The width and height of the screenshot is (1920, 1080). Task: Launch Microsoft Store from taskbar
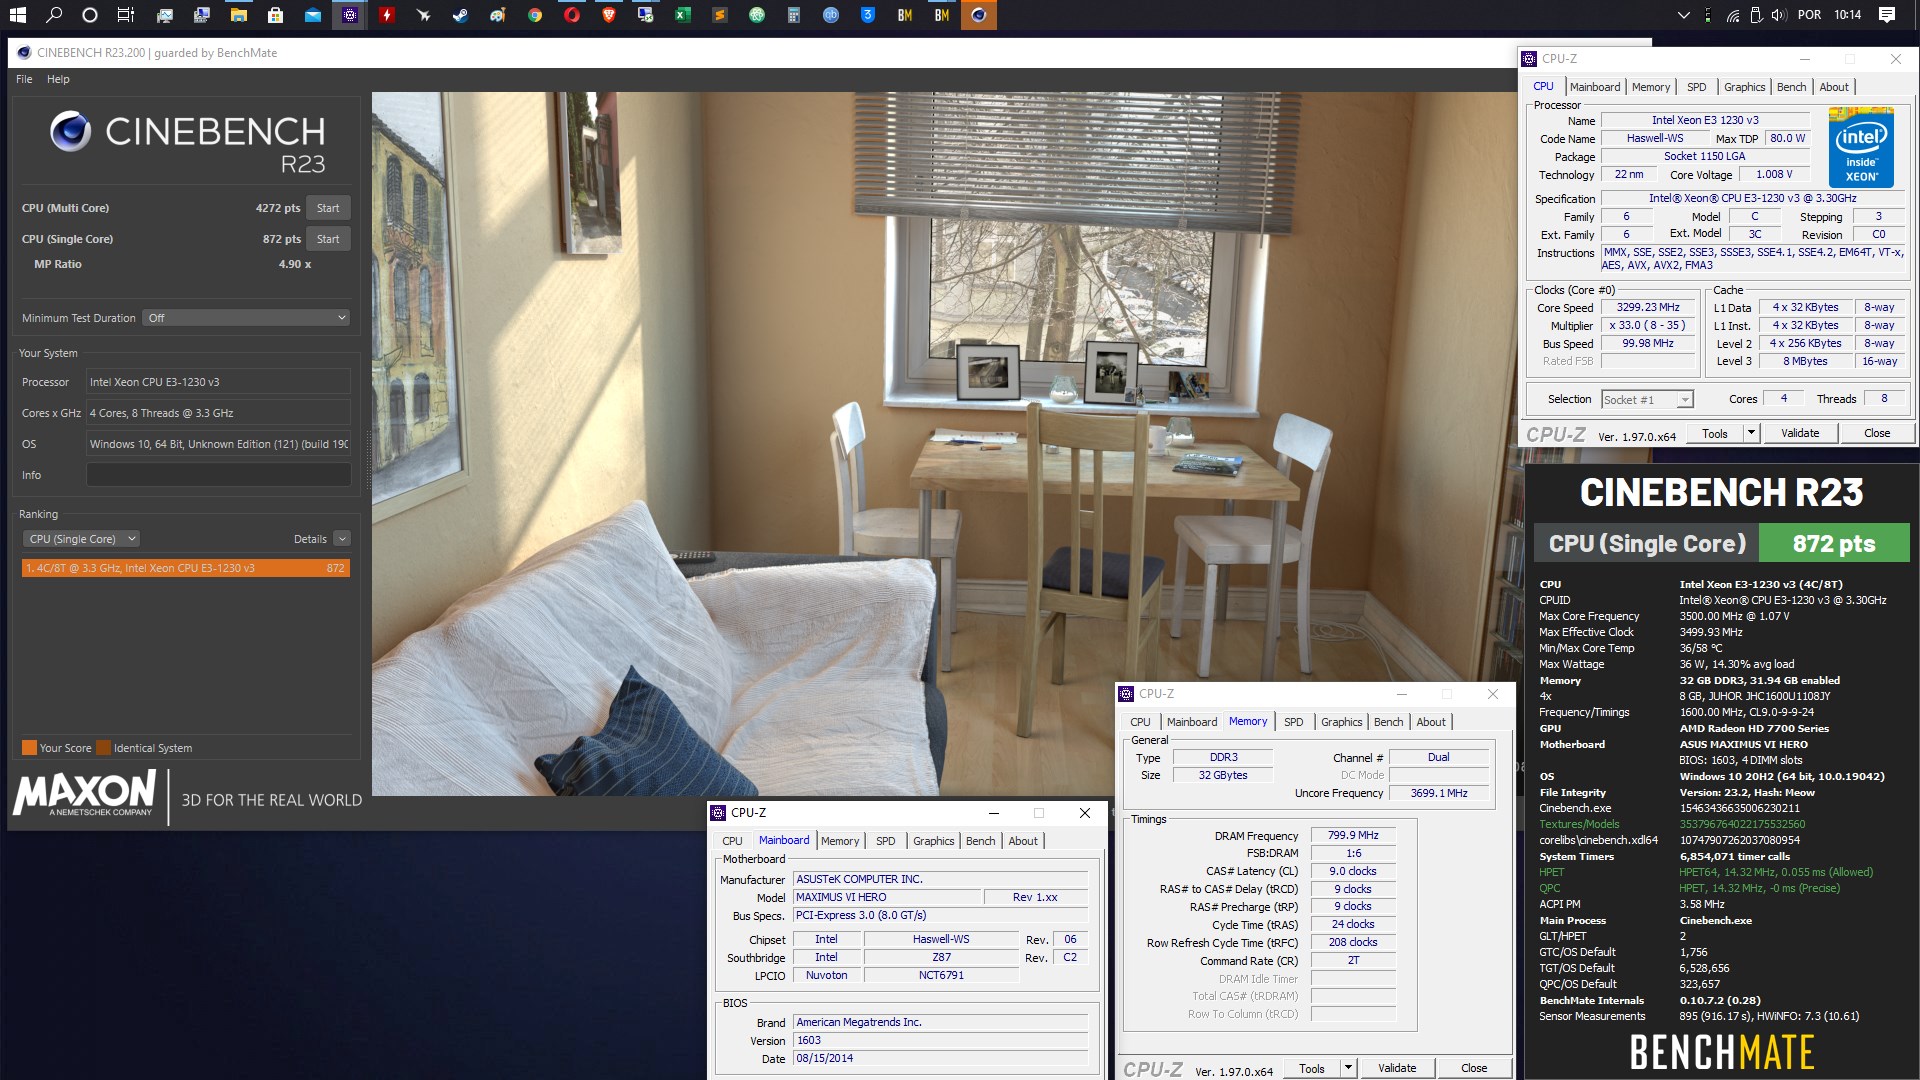[x=275, y=15]
